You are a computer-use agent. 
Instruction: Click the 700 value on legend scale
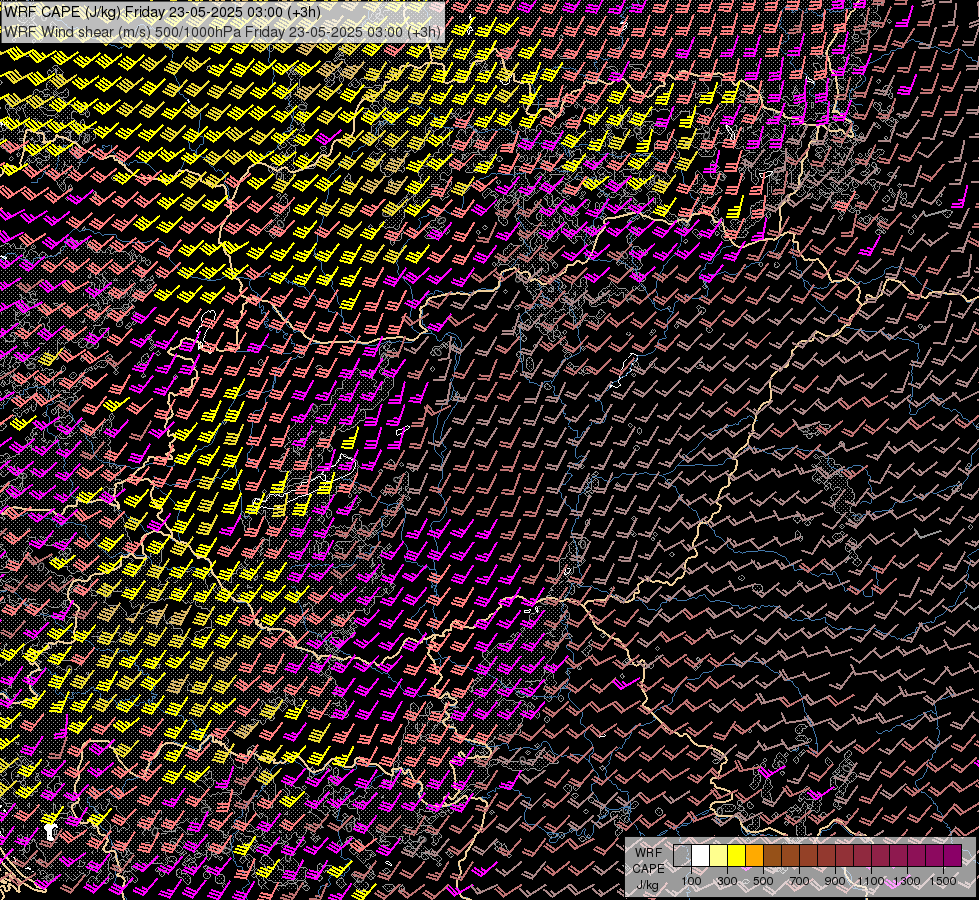pyautogui.click(x=799, y=881)
